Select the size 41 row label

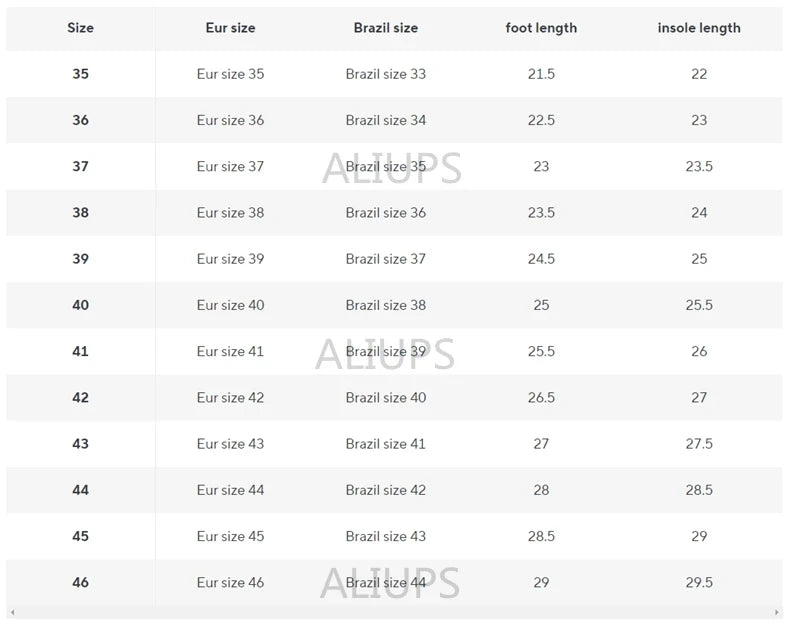click(80, 351)
